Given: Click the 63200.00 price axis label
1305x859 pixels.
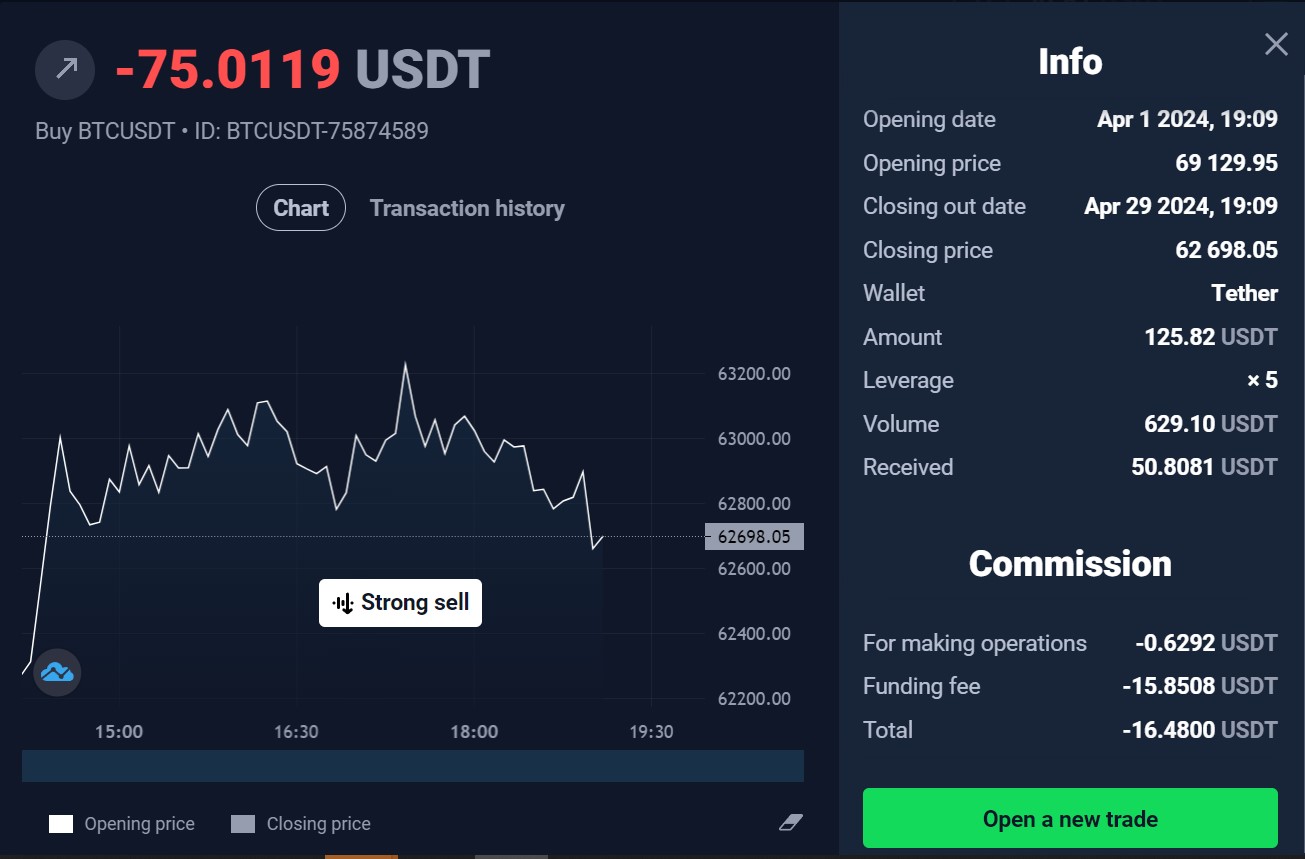Looking at the screenshot, I should (754, 374).
